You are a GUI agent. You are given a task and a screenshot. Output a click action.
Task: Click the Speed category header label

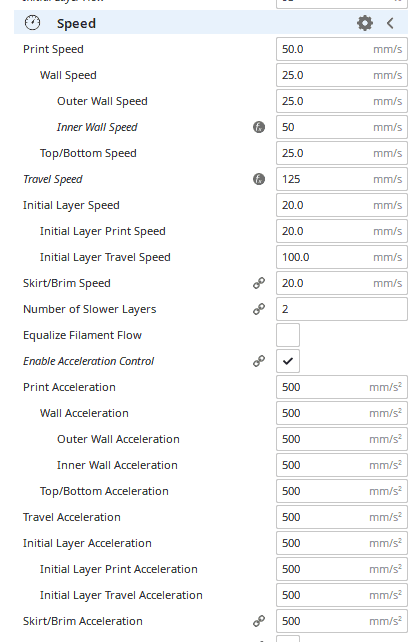(76, 24)
